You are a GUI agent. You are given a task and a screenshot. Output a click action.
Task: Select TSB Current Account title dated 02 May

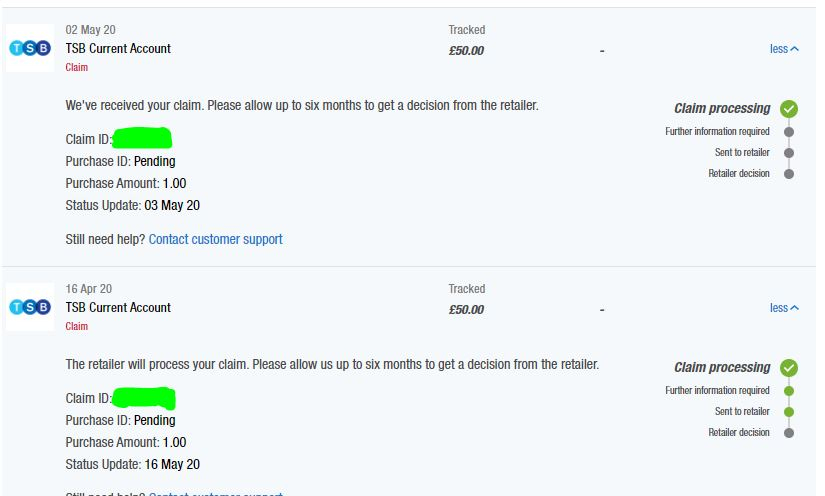[x=118, y=49]
